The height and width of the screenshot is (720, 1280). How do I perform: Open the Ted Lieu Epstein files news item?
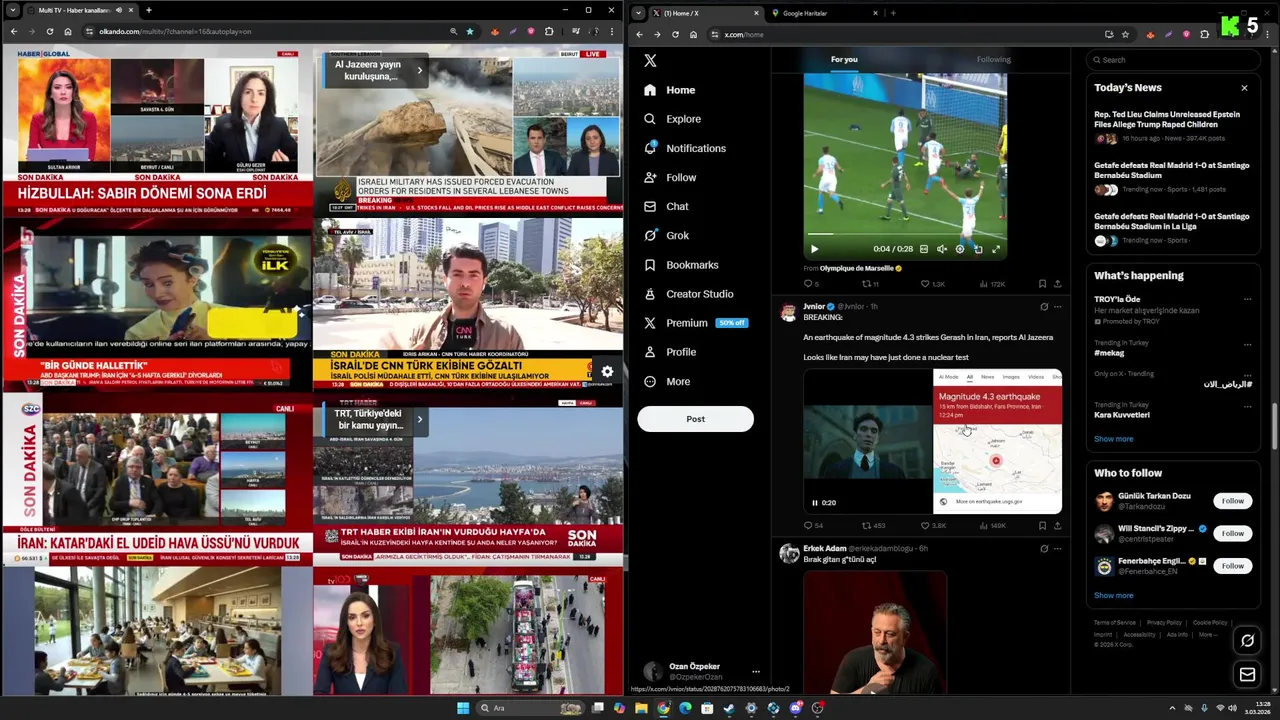tap(1172, 126)
